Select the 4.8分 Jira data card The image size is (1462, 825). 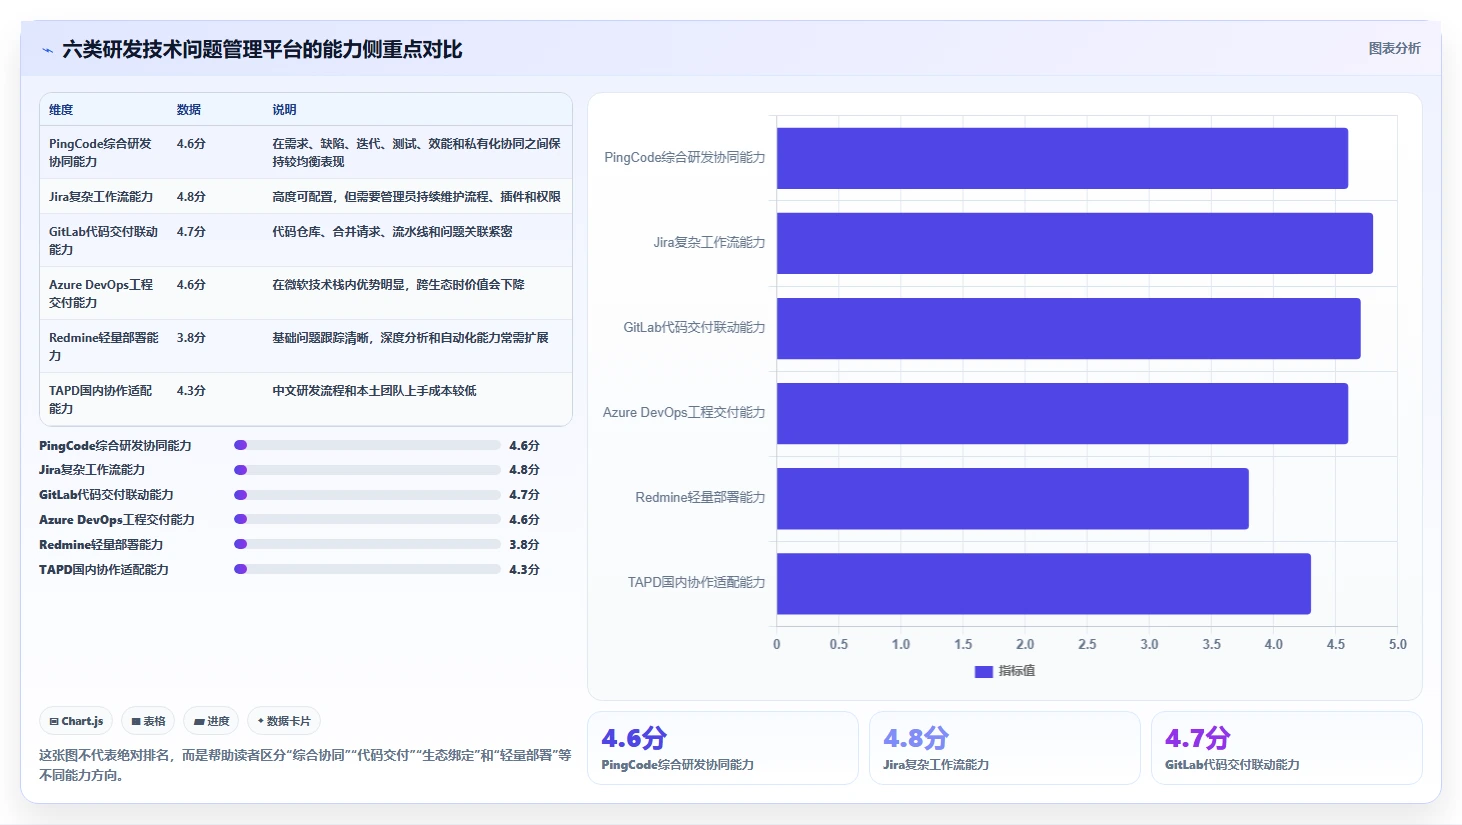click(x=1005, y=748)
